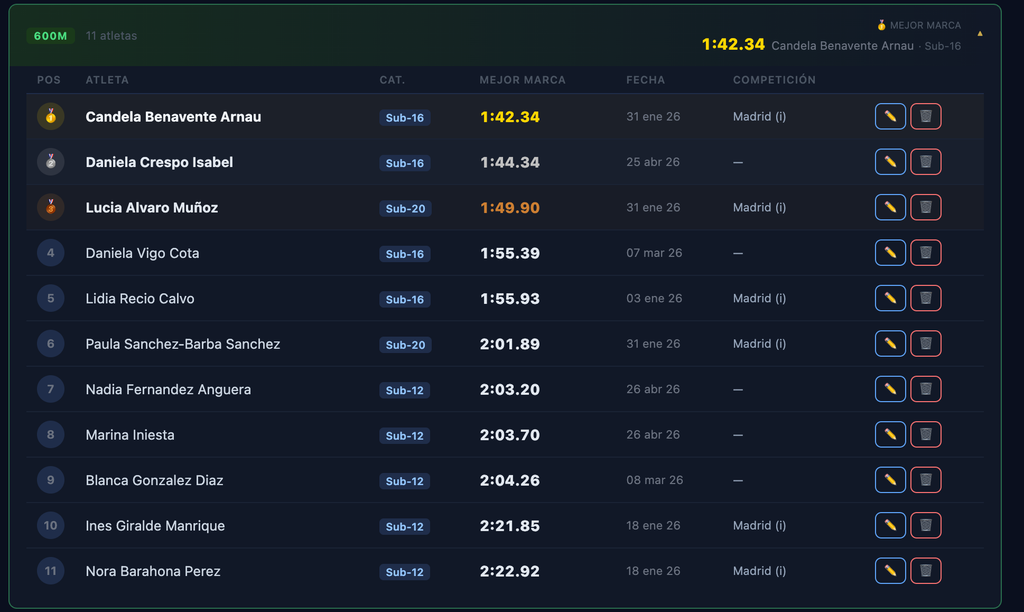Delete Ines Giralde Manrique's 2:21.85 mark
Screen dimensions: 1024x612
[x=925, y=525]
